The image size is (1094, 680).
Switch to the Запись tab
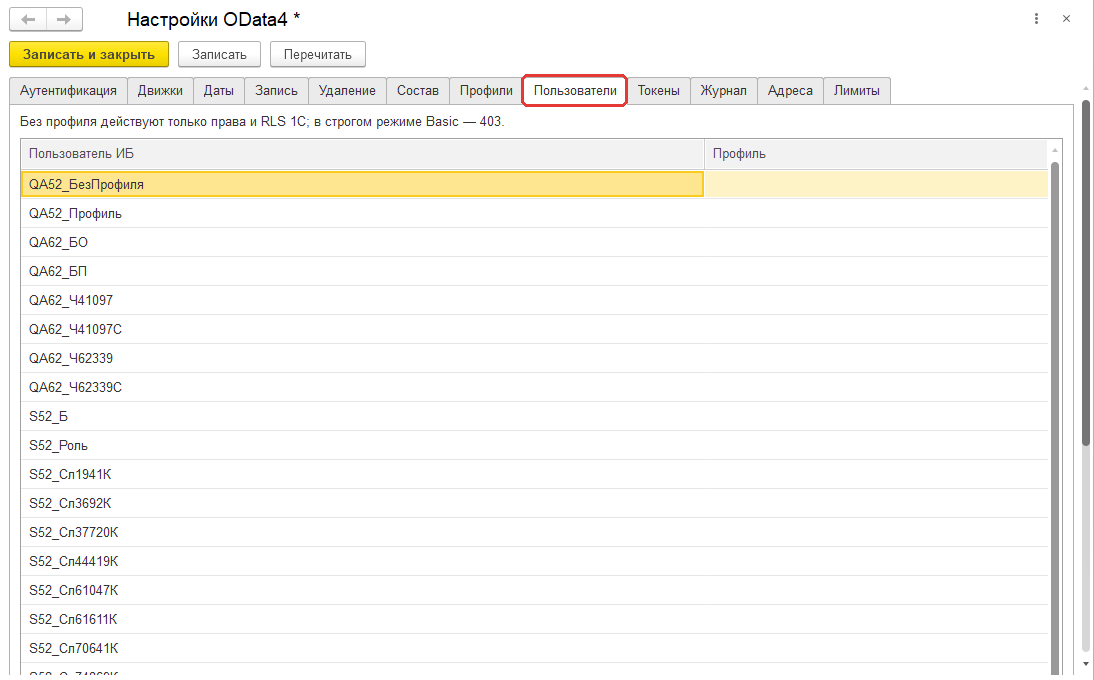[276, 91]
